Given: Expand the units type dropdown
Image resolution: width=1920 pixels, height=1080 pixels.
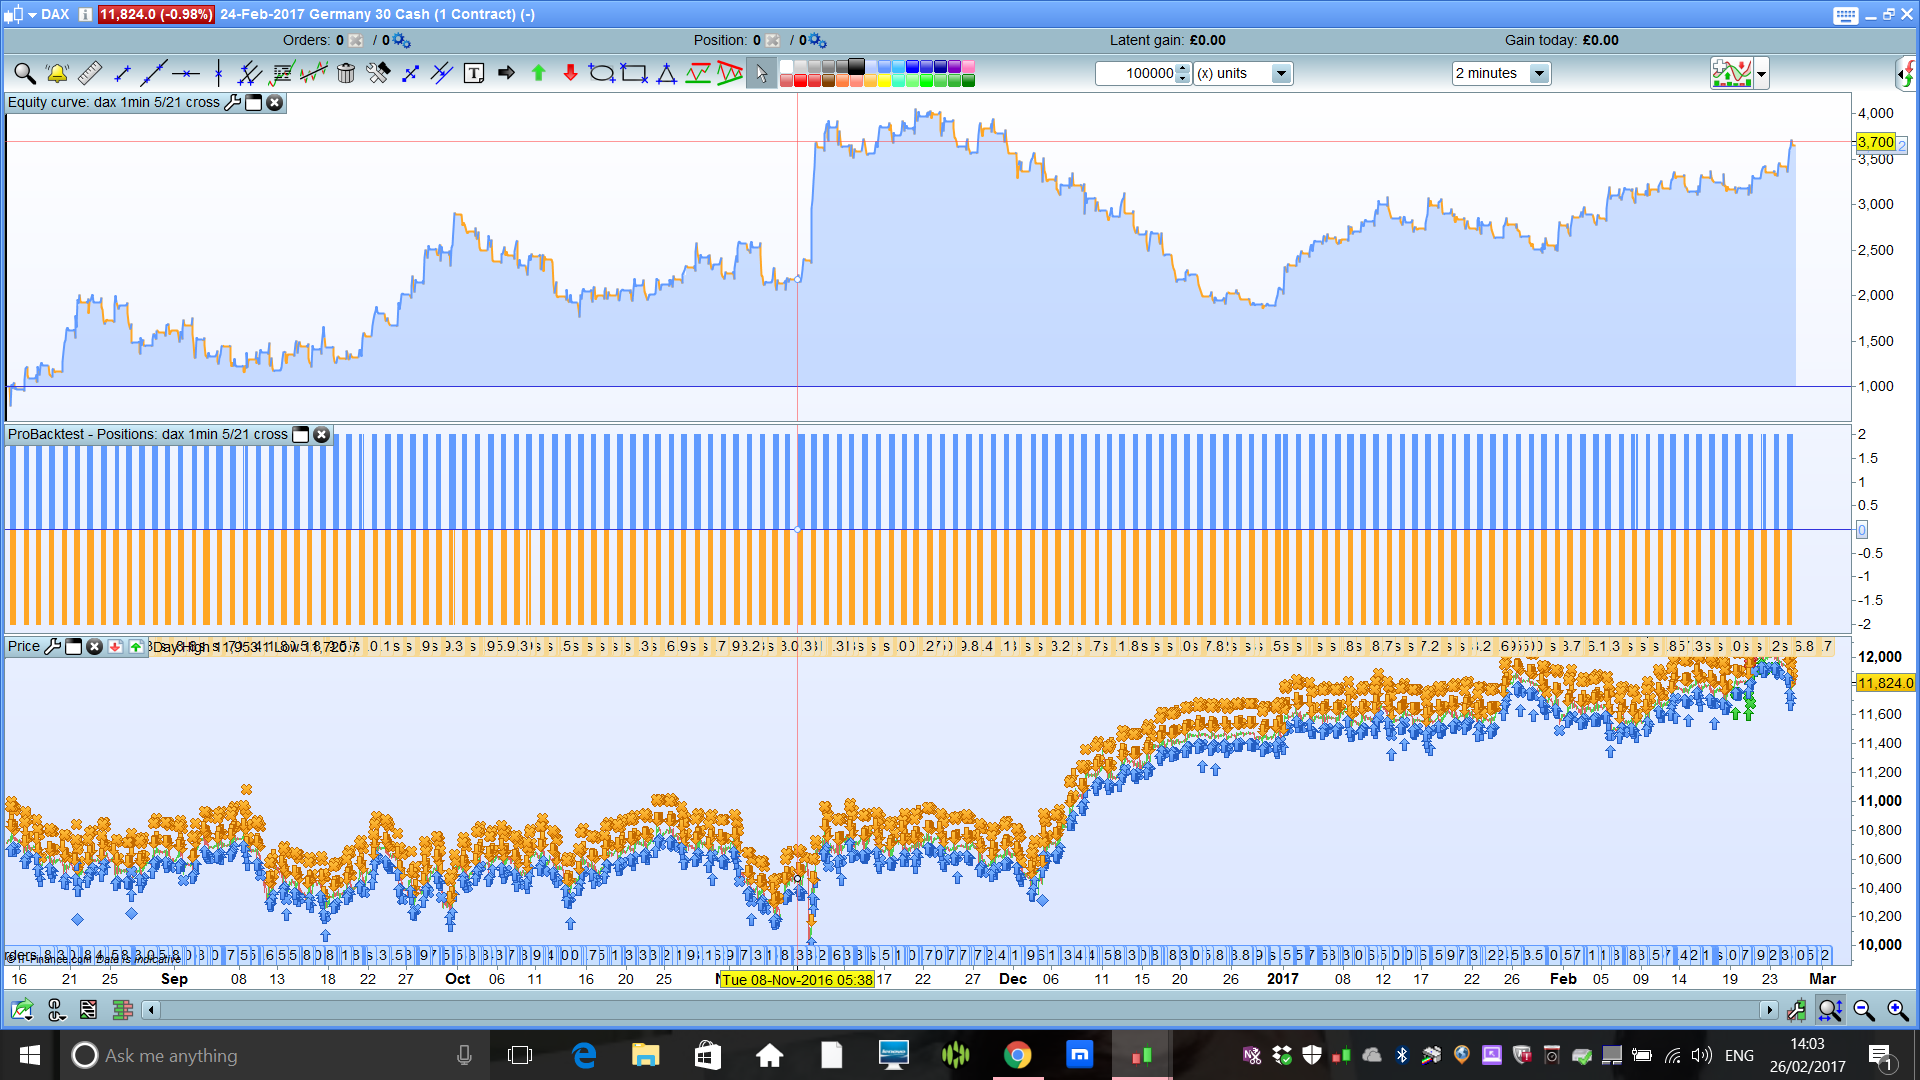Looking at the screenshot, I should [1280, 73].
